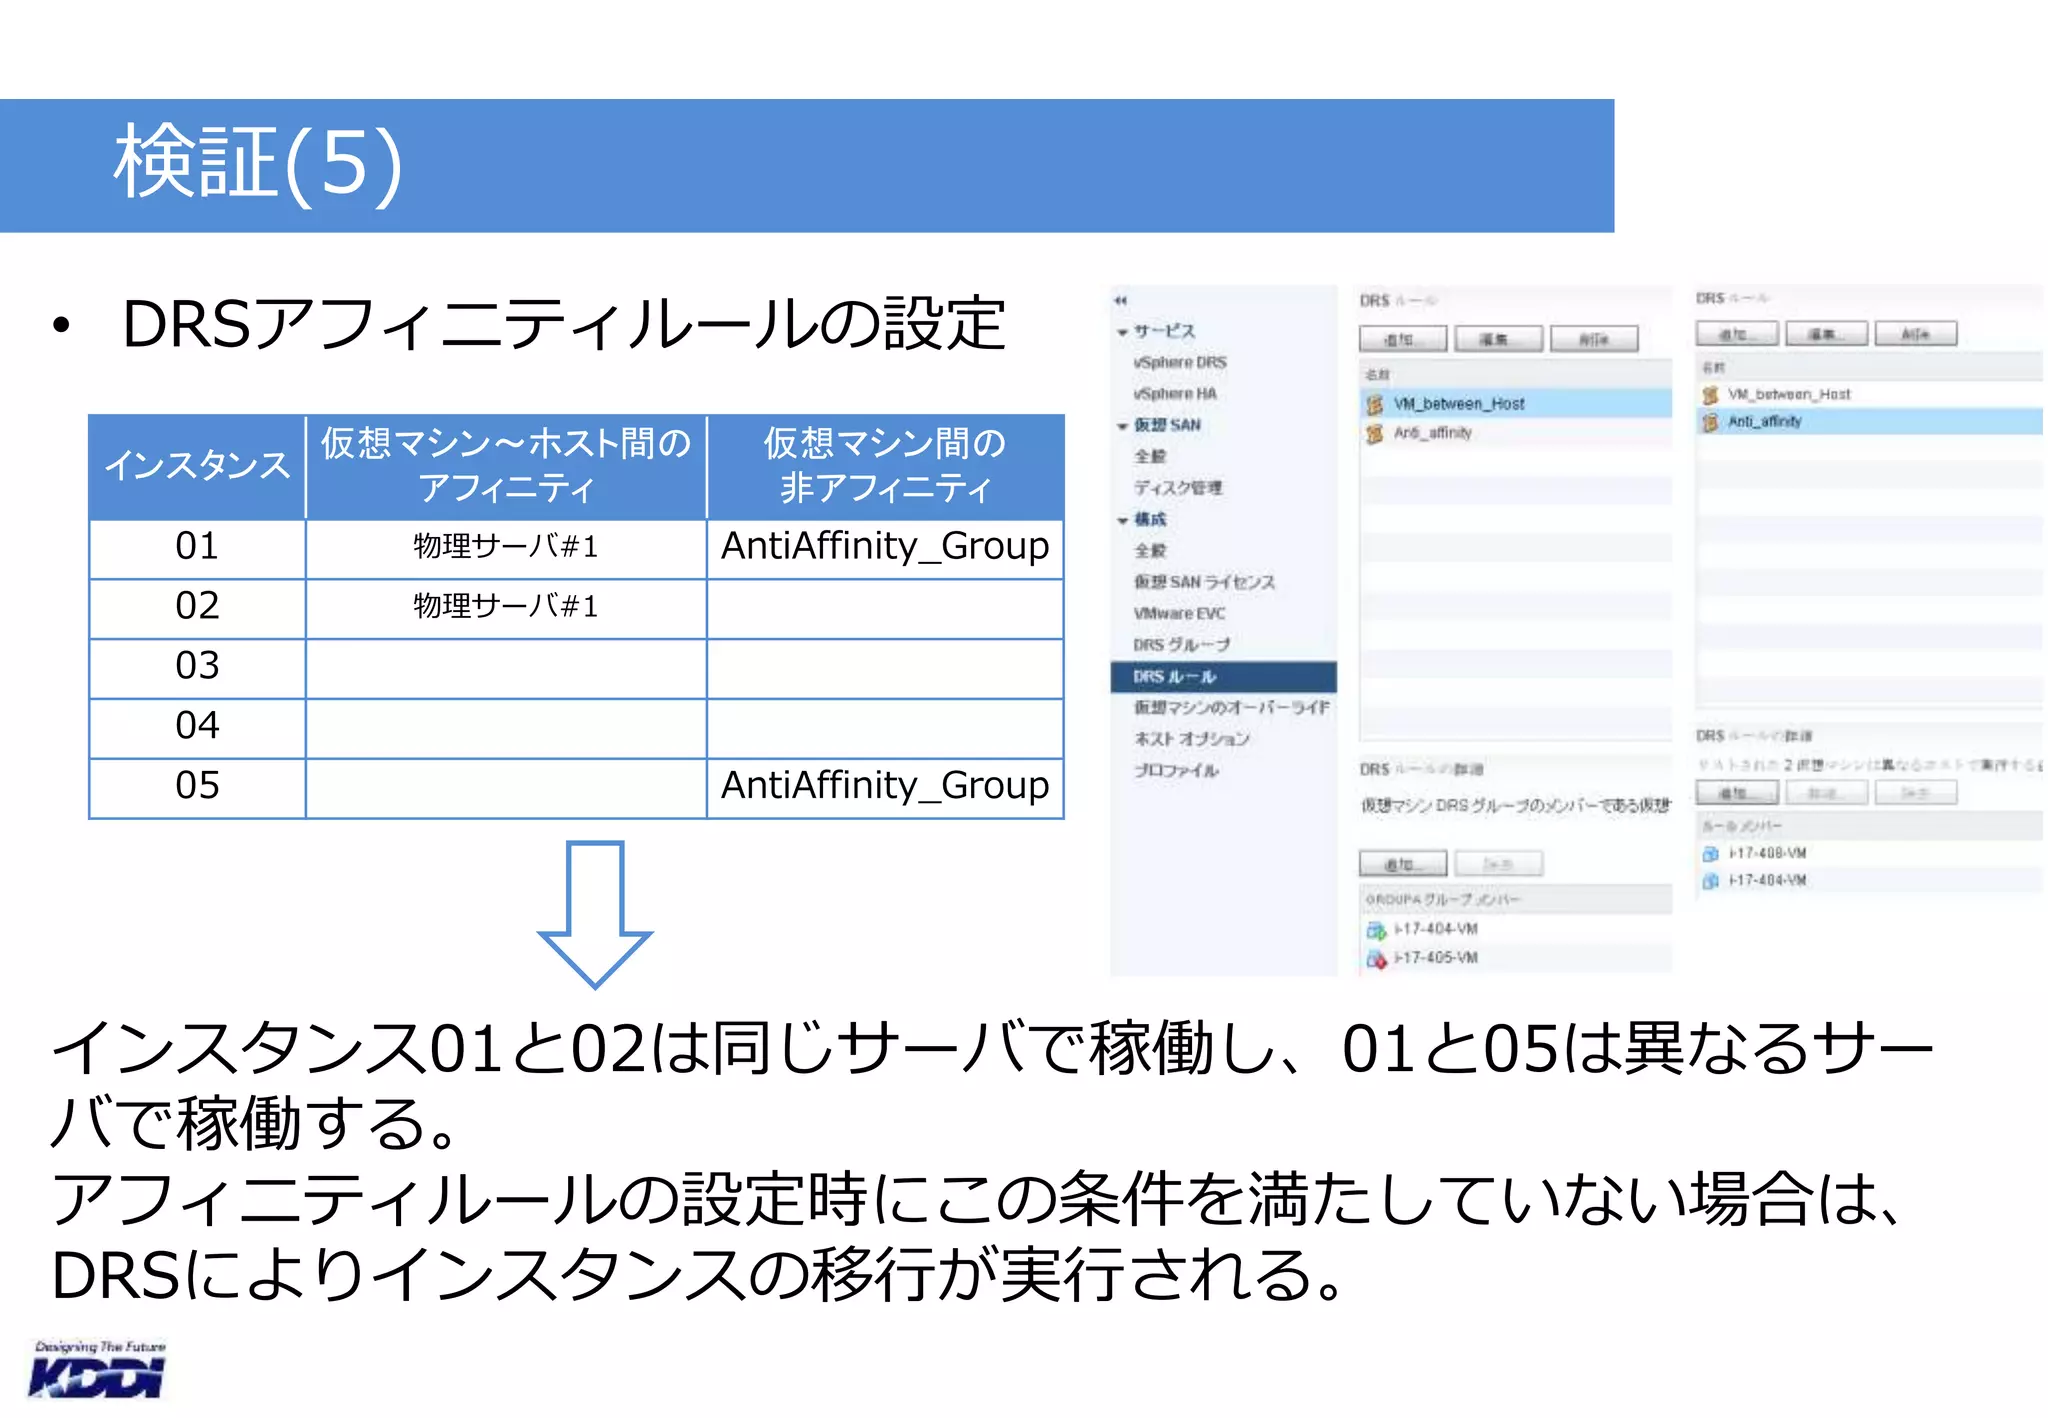Screen dimensions: 2048x1418
Task: Click 編集 button in right DRS rules panel
Action: click(x=1826, y=334)
